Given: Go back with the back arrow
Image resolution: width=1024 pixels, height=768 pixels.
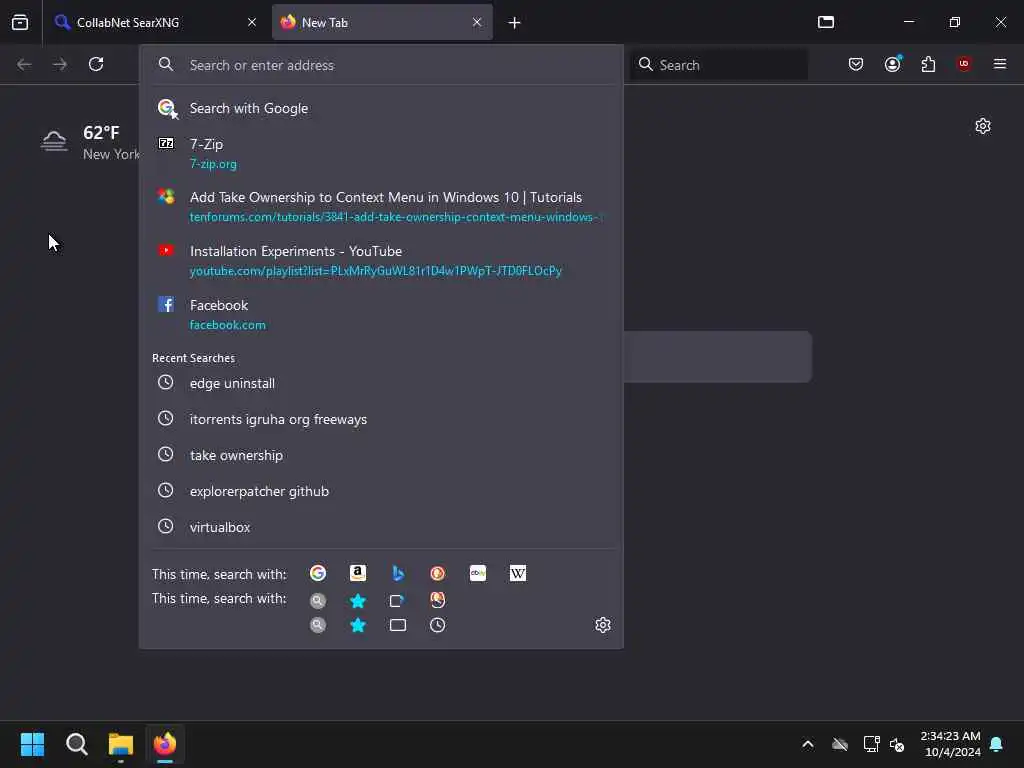Looking at the screenshot, I should point(24,64).
